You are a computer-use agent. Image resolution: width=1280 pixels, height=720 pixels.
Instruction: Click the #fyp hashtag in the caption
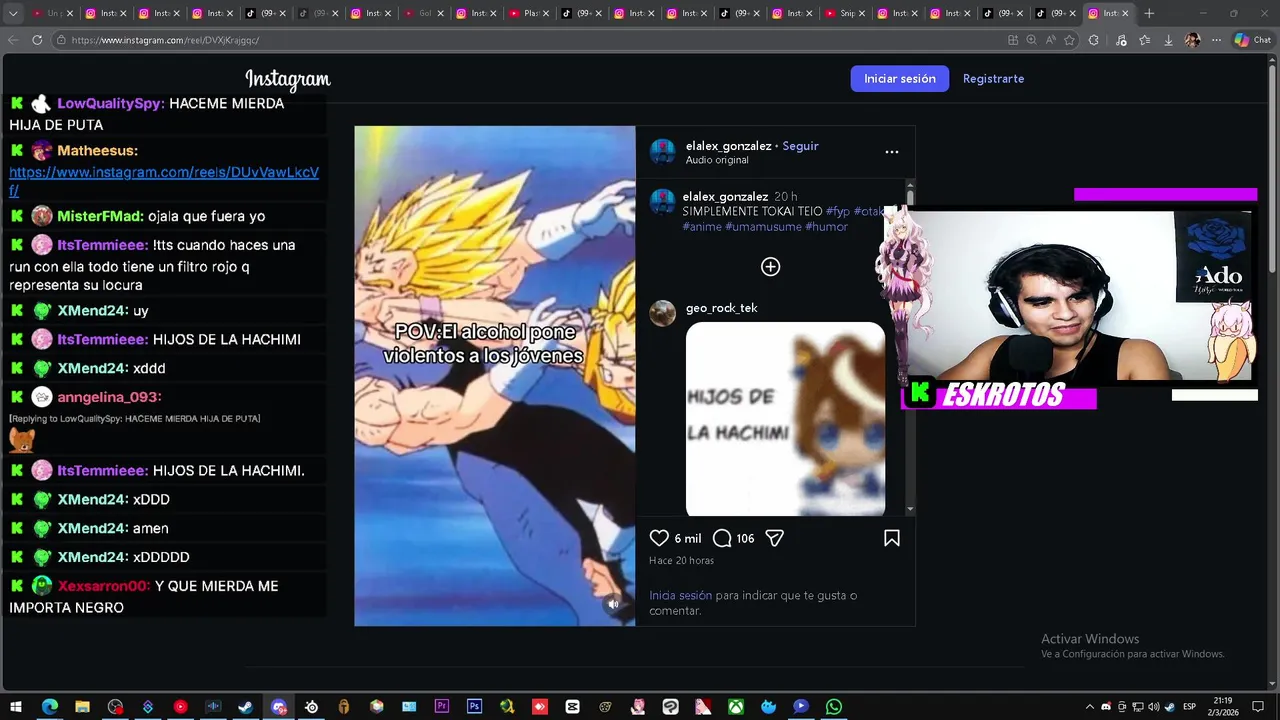click(838, 212)
